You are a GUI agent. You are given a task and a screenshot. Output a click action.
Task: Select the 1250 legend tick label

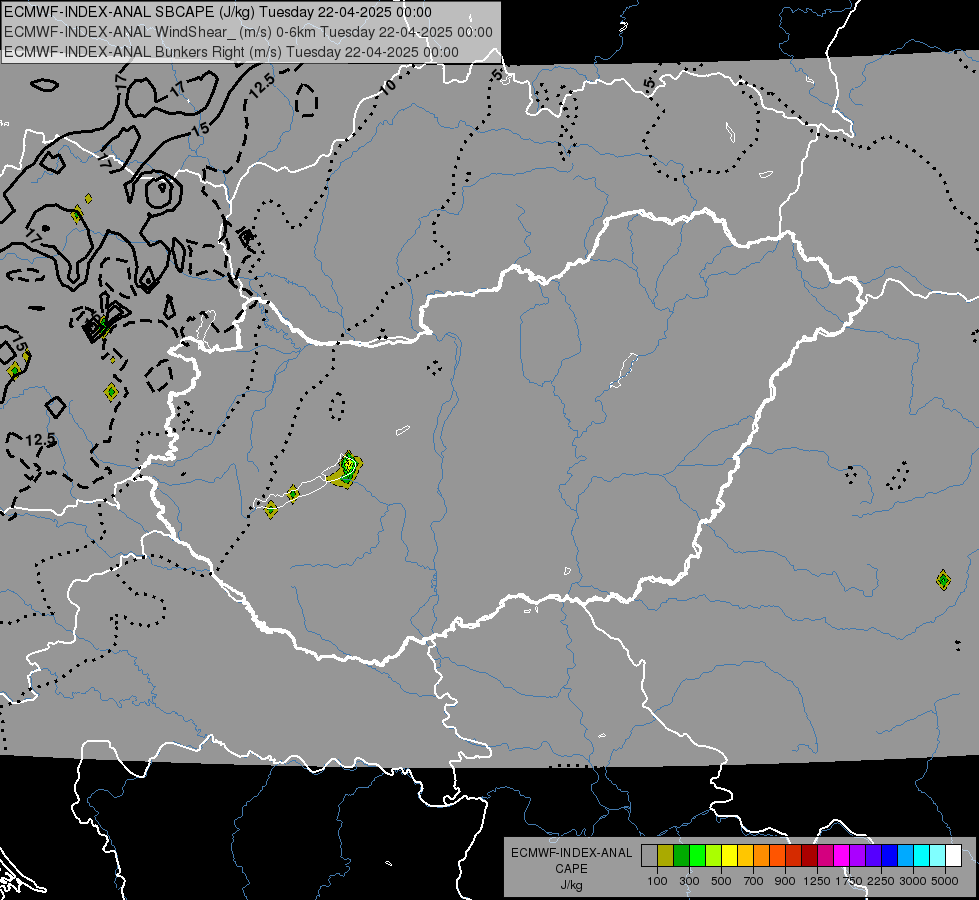coord(817,881)
